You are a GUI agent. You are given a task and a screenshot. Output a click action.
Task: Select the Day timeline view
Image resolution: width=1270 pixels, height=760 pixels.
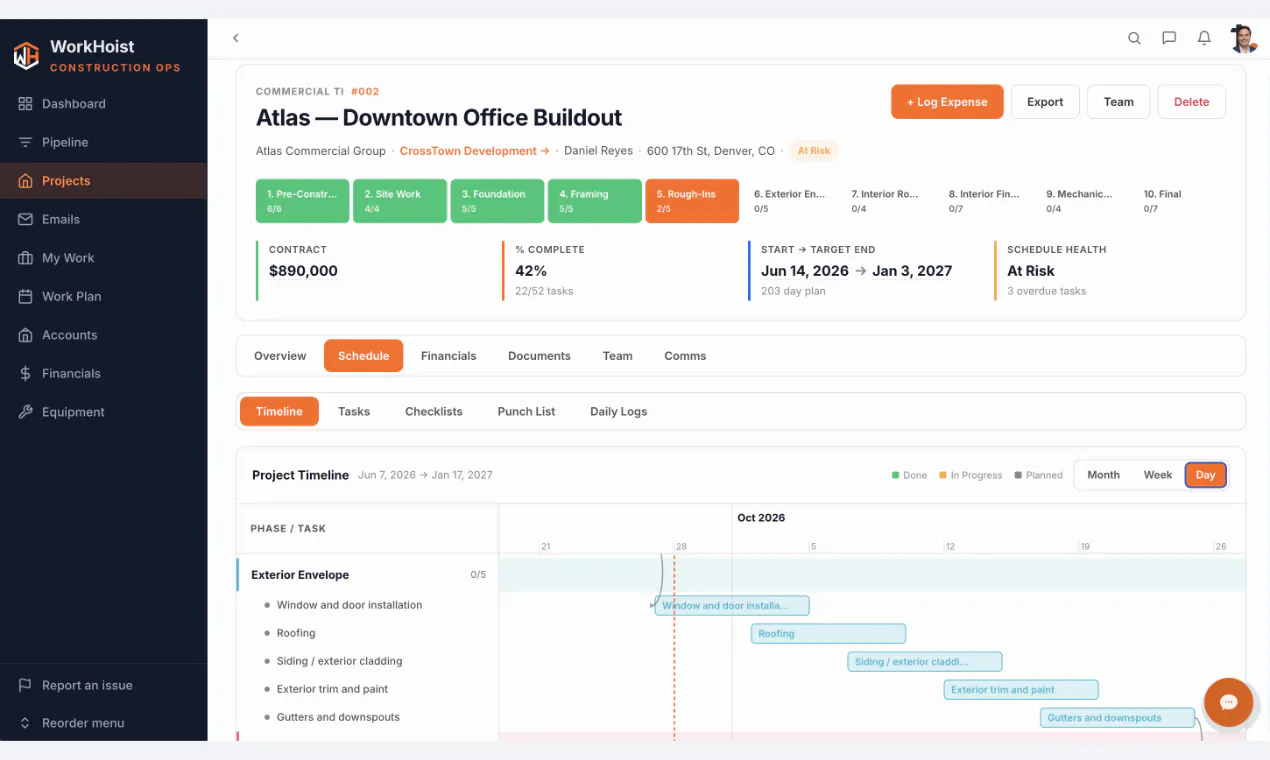[1205, 475]
